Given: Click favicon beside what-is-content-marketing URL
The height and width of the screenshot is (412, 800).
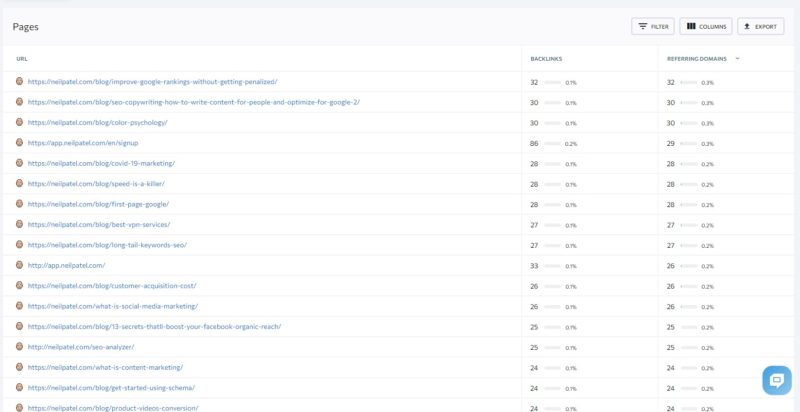Looking at the screenshot, I should 19,367.
